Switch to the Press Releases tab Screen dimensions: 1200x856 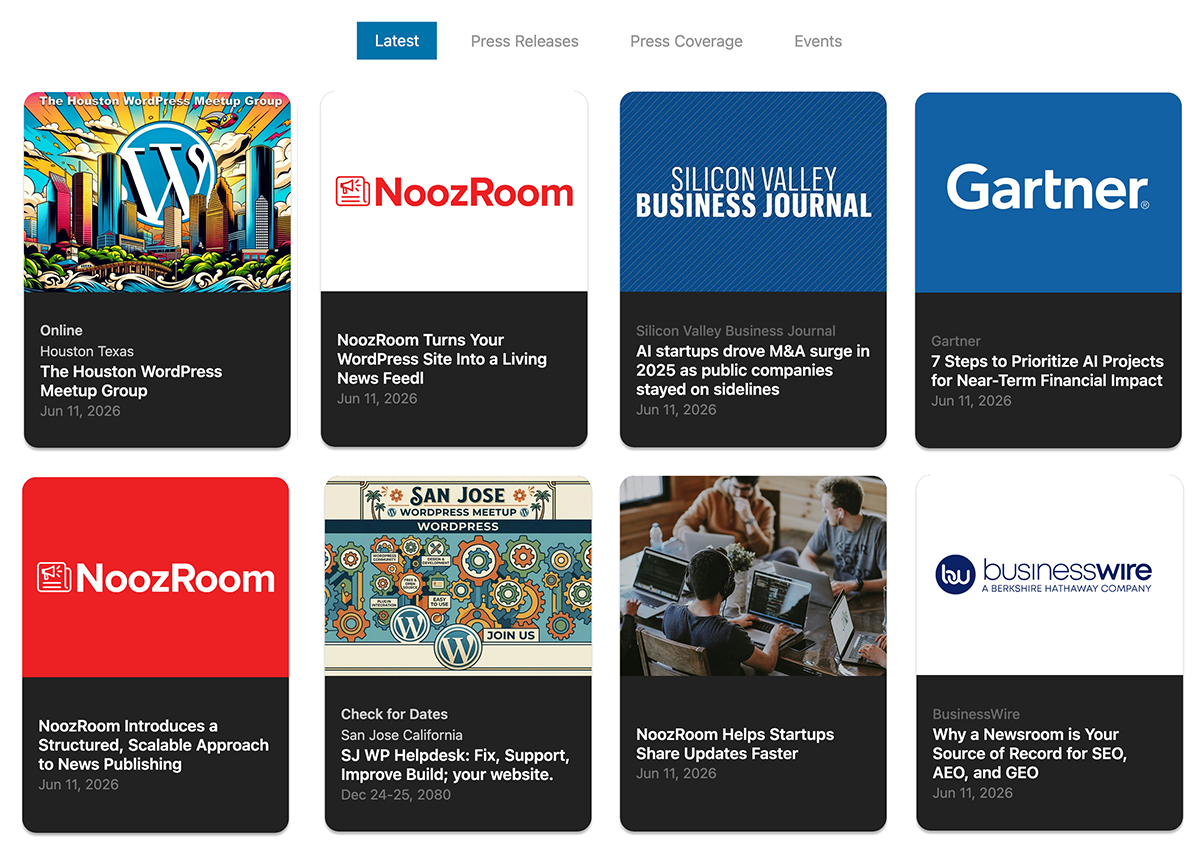525,41
